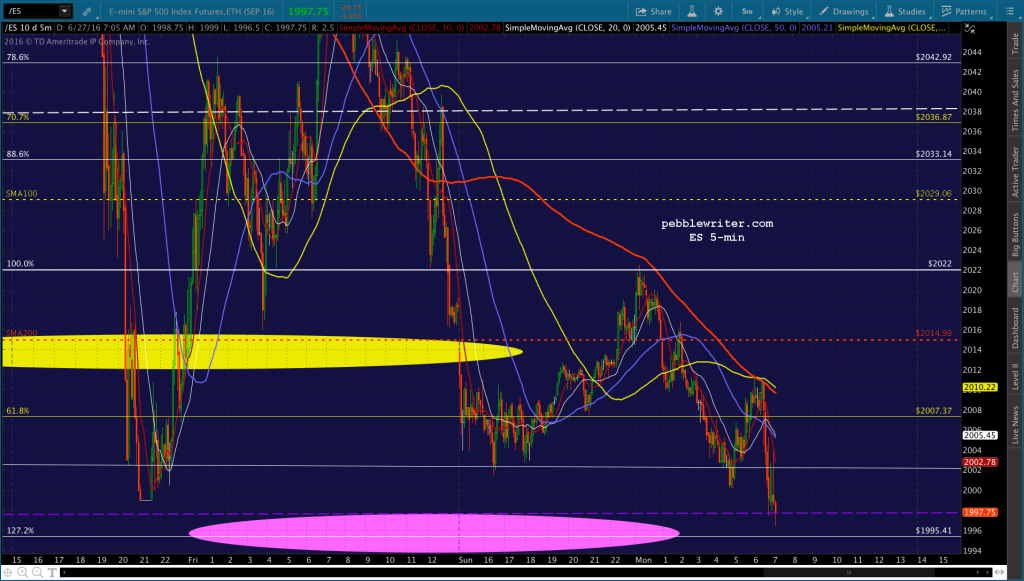1024x581 pixels.
Task: Expand the /ES symbol dropdown arrow
Action: point(64,11)
